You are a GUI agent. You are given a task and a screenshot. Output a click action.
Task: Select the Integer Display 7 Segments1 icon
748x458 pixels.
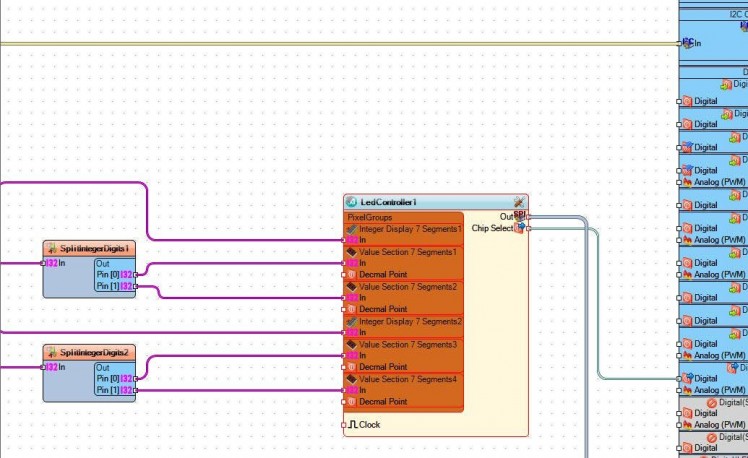point(352,229)
